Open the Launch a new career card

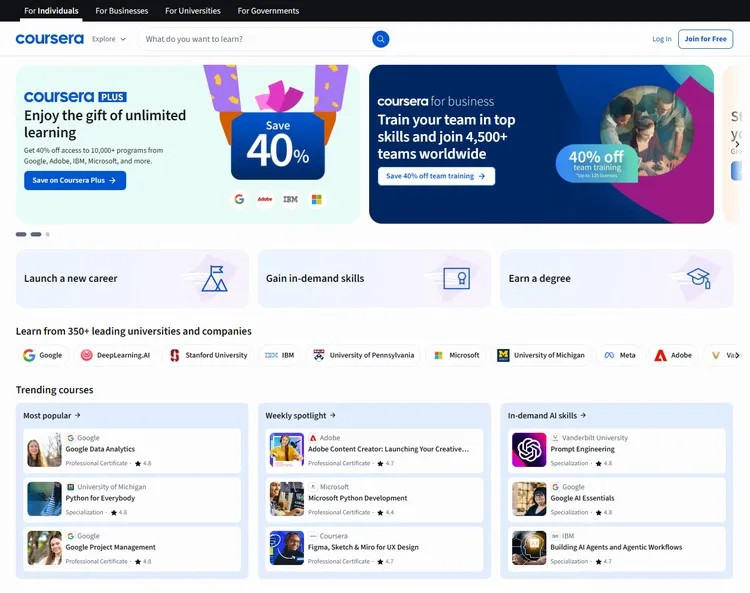tap(132, 278)
